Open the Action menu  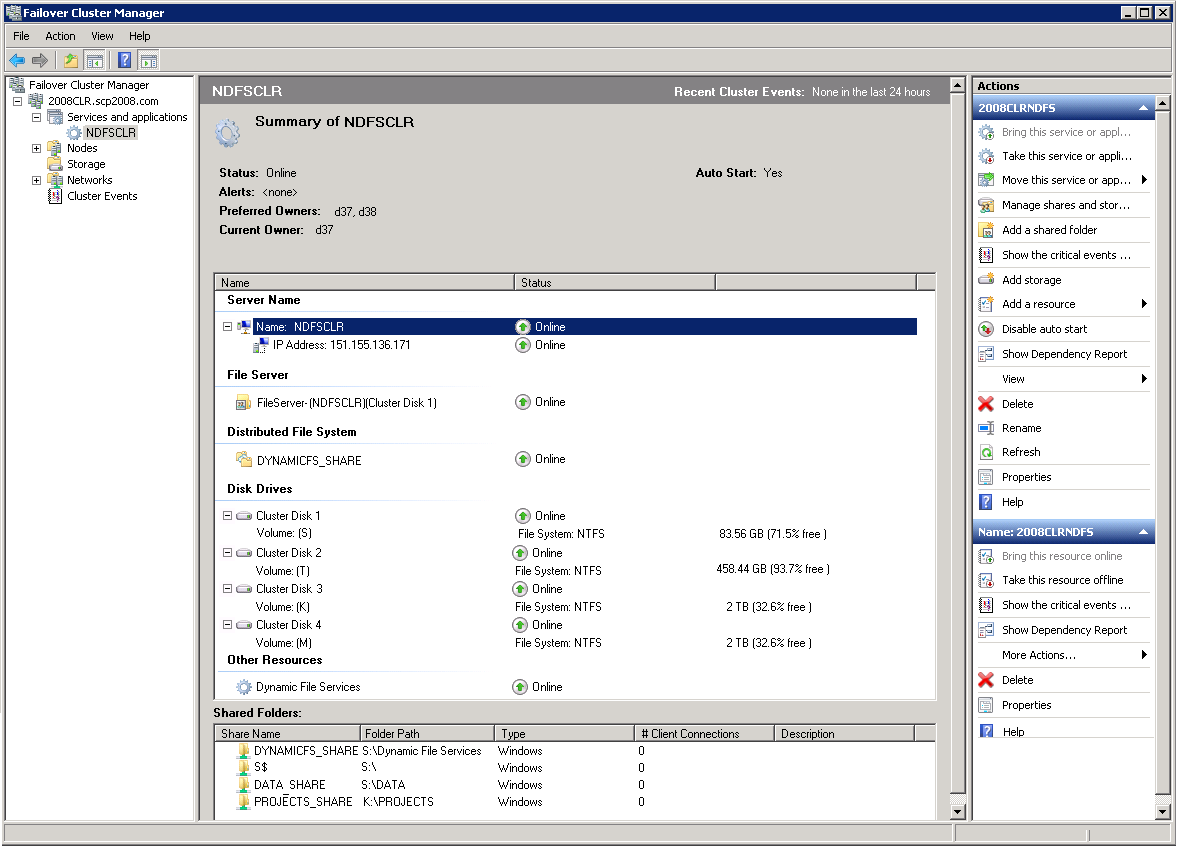[x=60, y=36]
